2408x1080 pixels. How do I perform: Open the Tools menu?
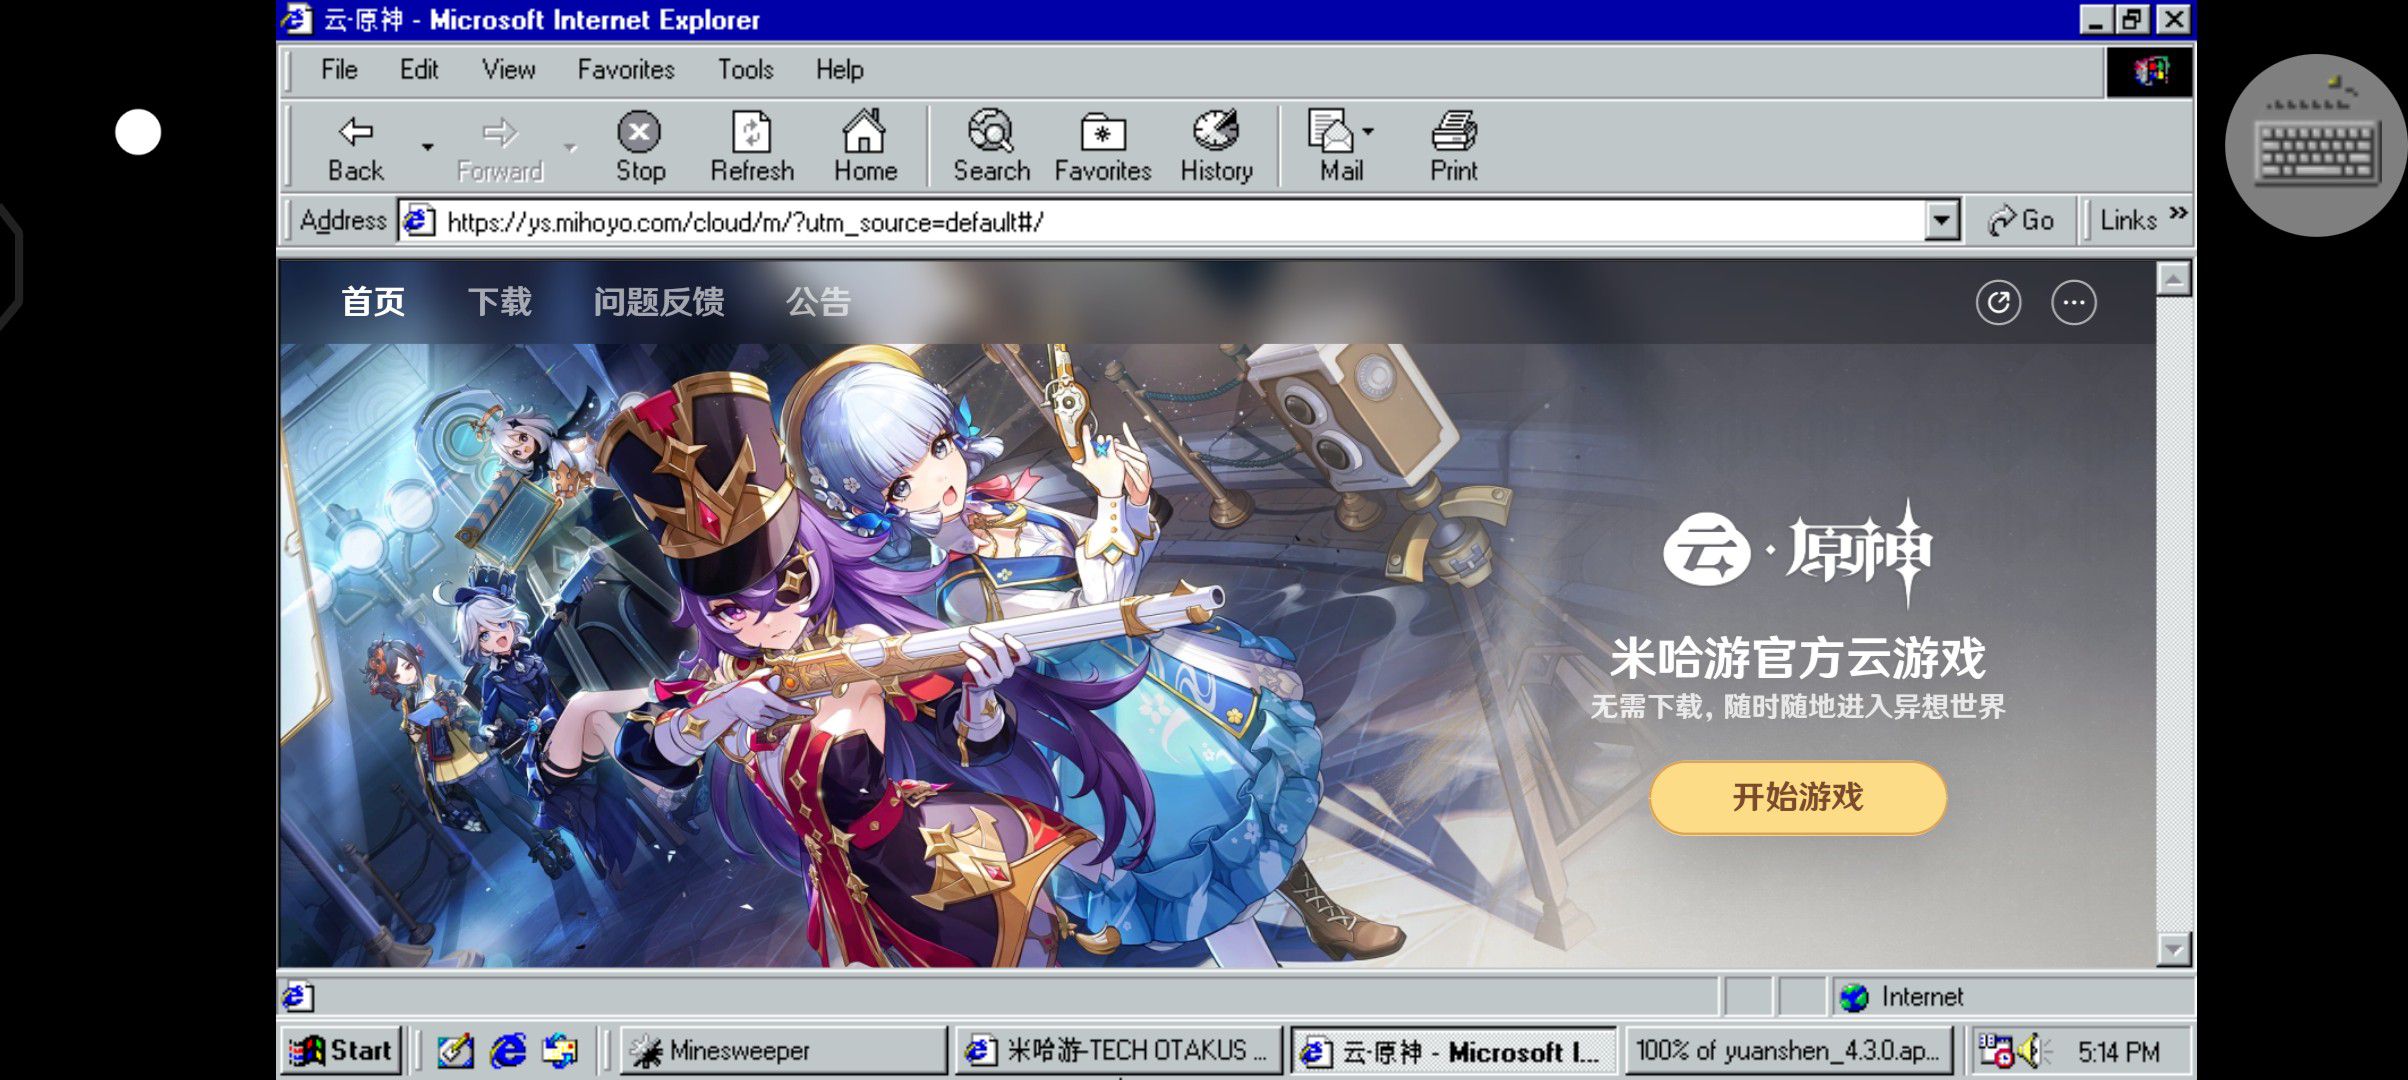745,70
